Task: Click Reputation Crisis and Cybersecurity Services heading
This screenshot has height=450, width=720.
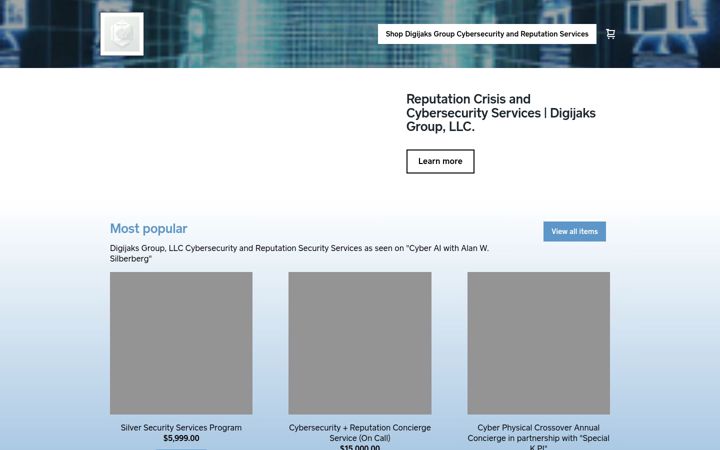Action: click(x=501, y=113)
